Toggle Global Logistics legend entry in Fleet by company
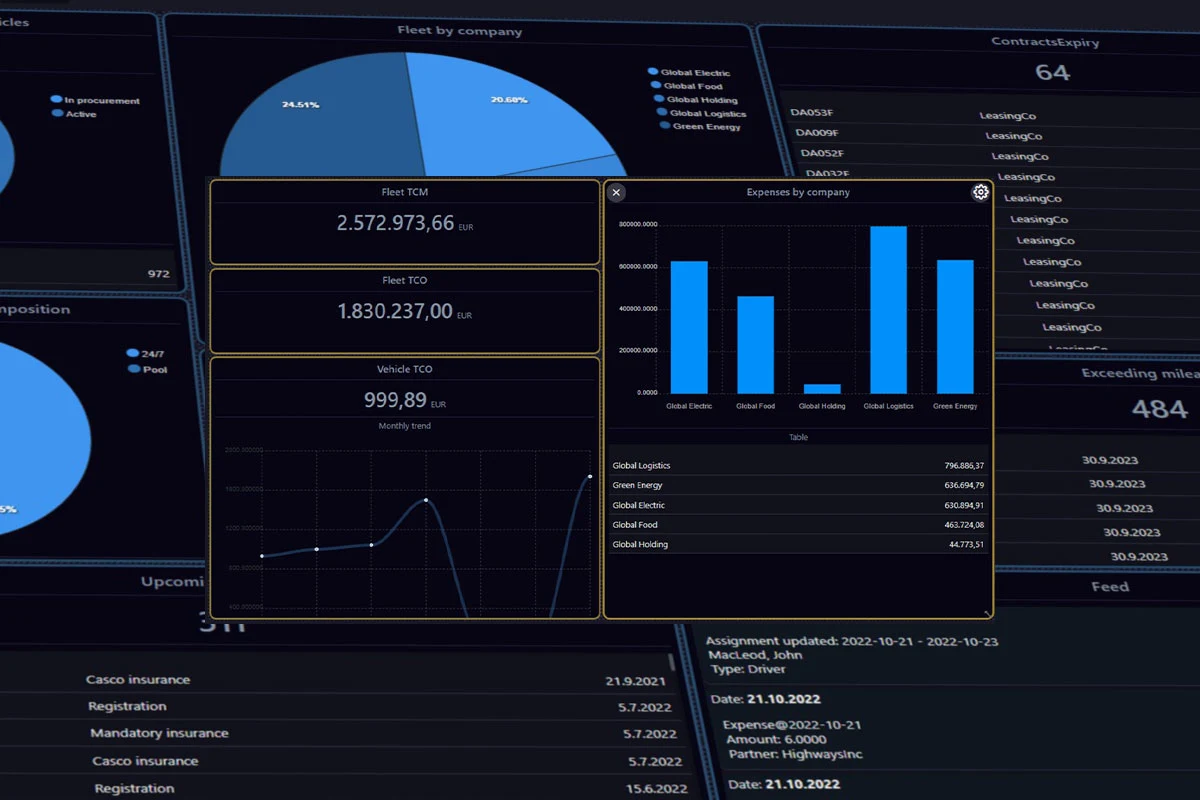Viewport: 1200px width, 800px height. (701, 113)
